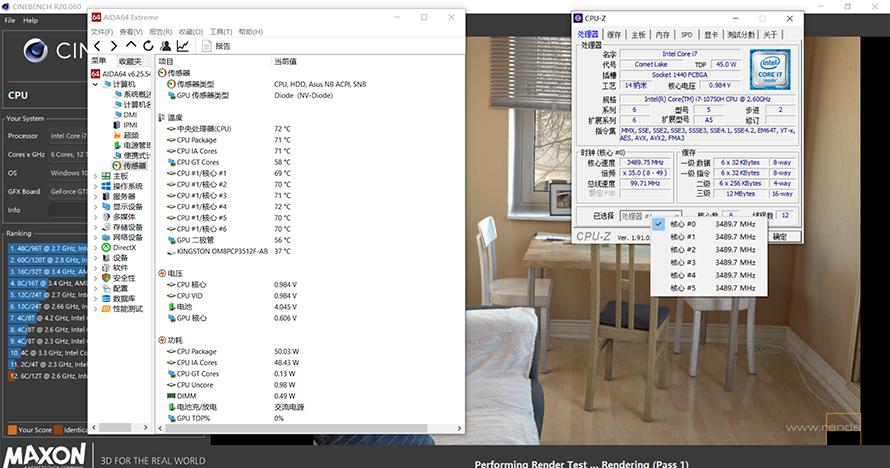Image resolution: width=890 pixels, height=468 pixels.
Task: Collapse the 计算机 tree node
Action: [95, 84]
